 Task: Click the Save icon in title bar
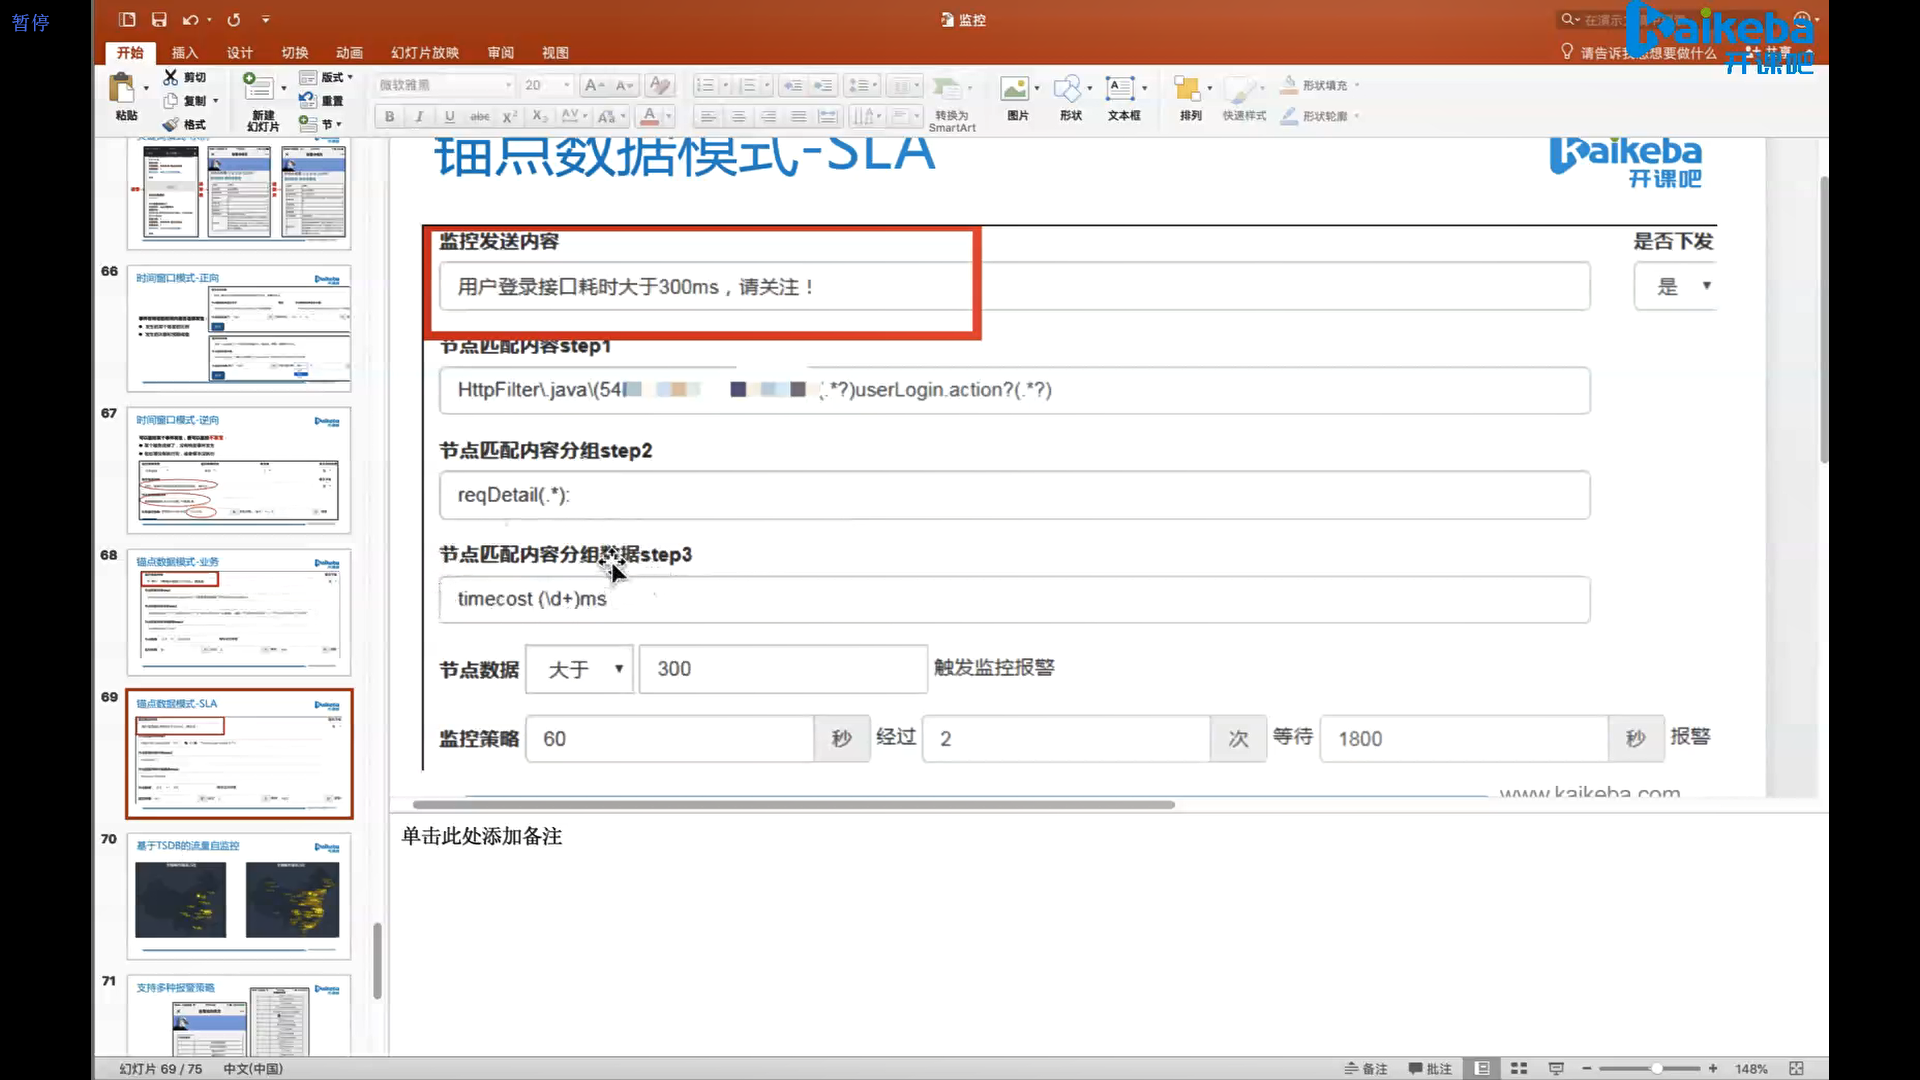(x=159, y=19)
